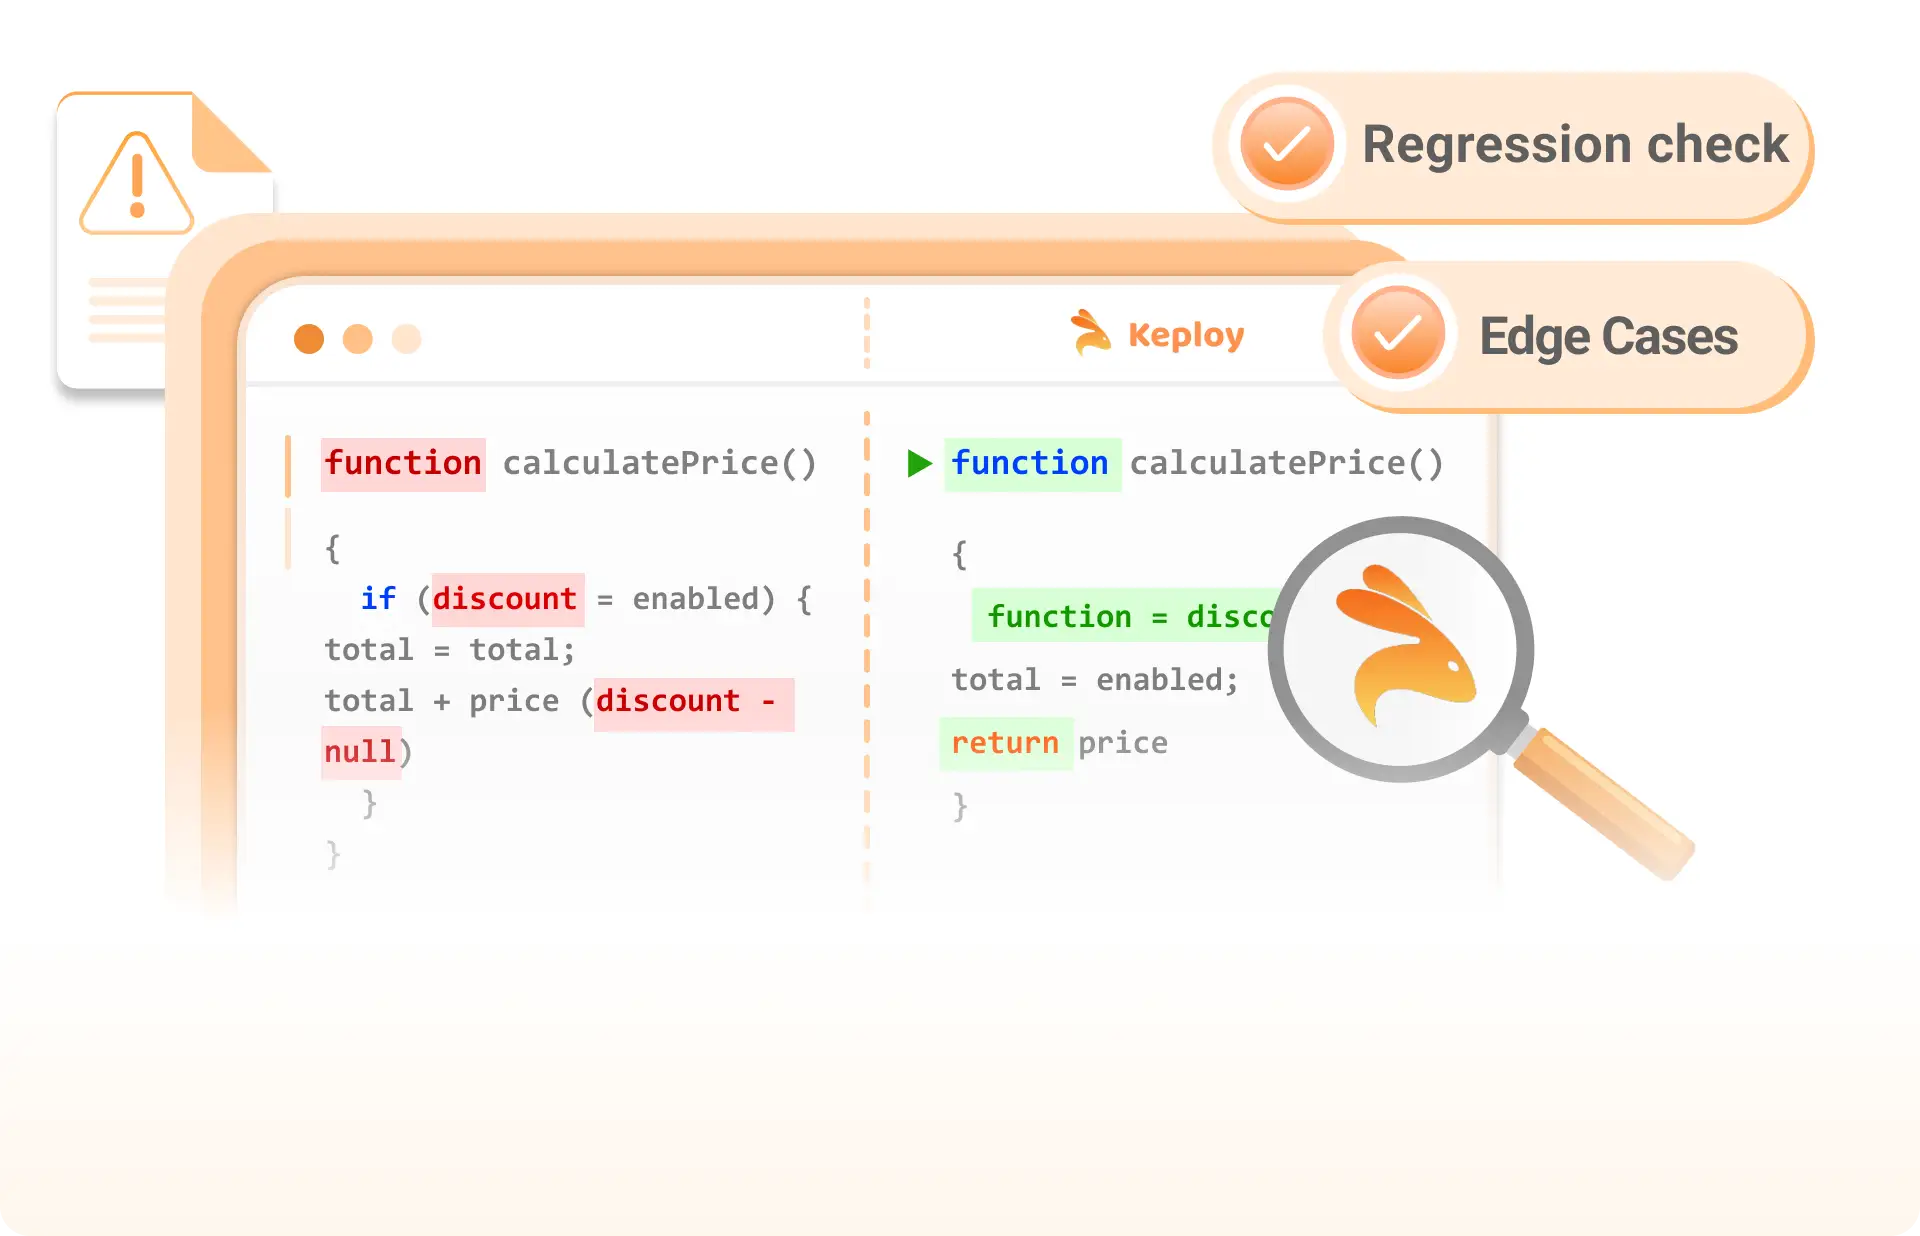The height and width of the screenshot is (1236, 1920).
Task: Click the middle orange window dot
Action: coord(358,339)
